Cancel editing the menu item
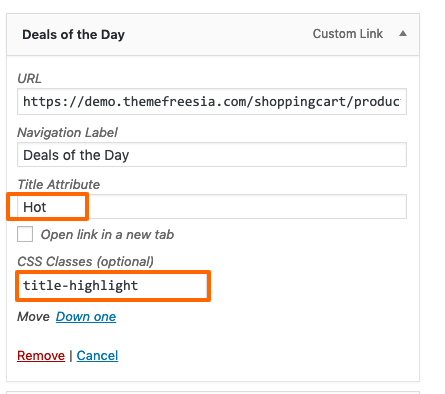 [x=97, y=356]
